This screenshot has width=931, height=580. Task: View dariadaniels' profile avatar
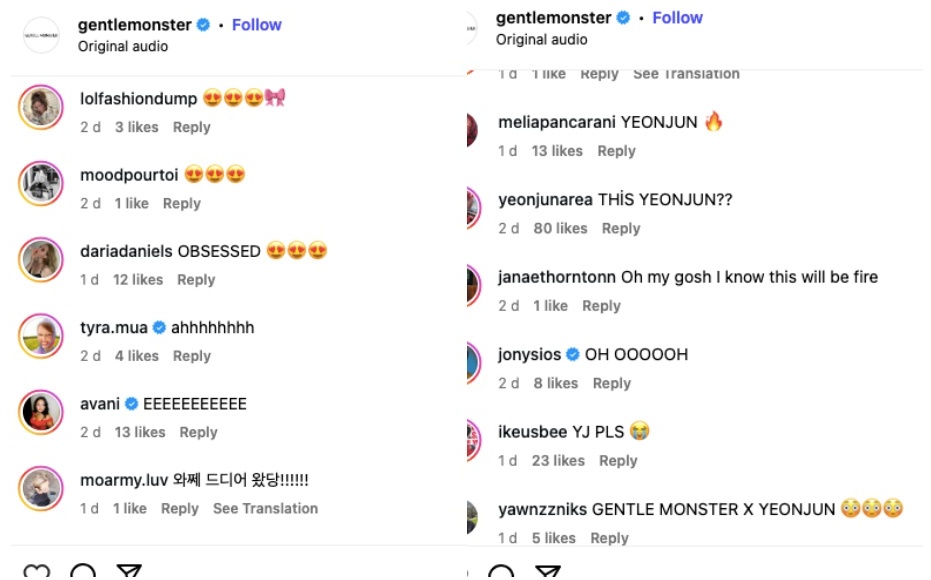41,260
